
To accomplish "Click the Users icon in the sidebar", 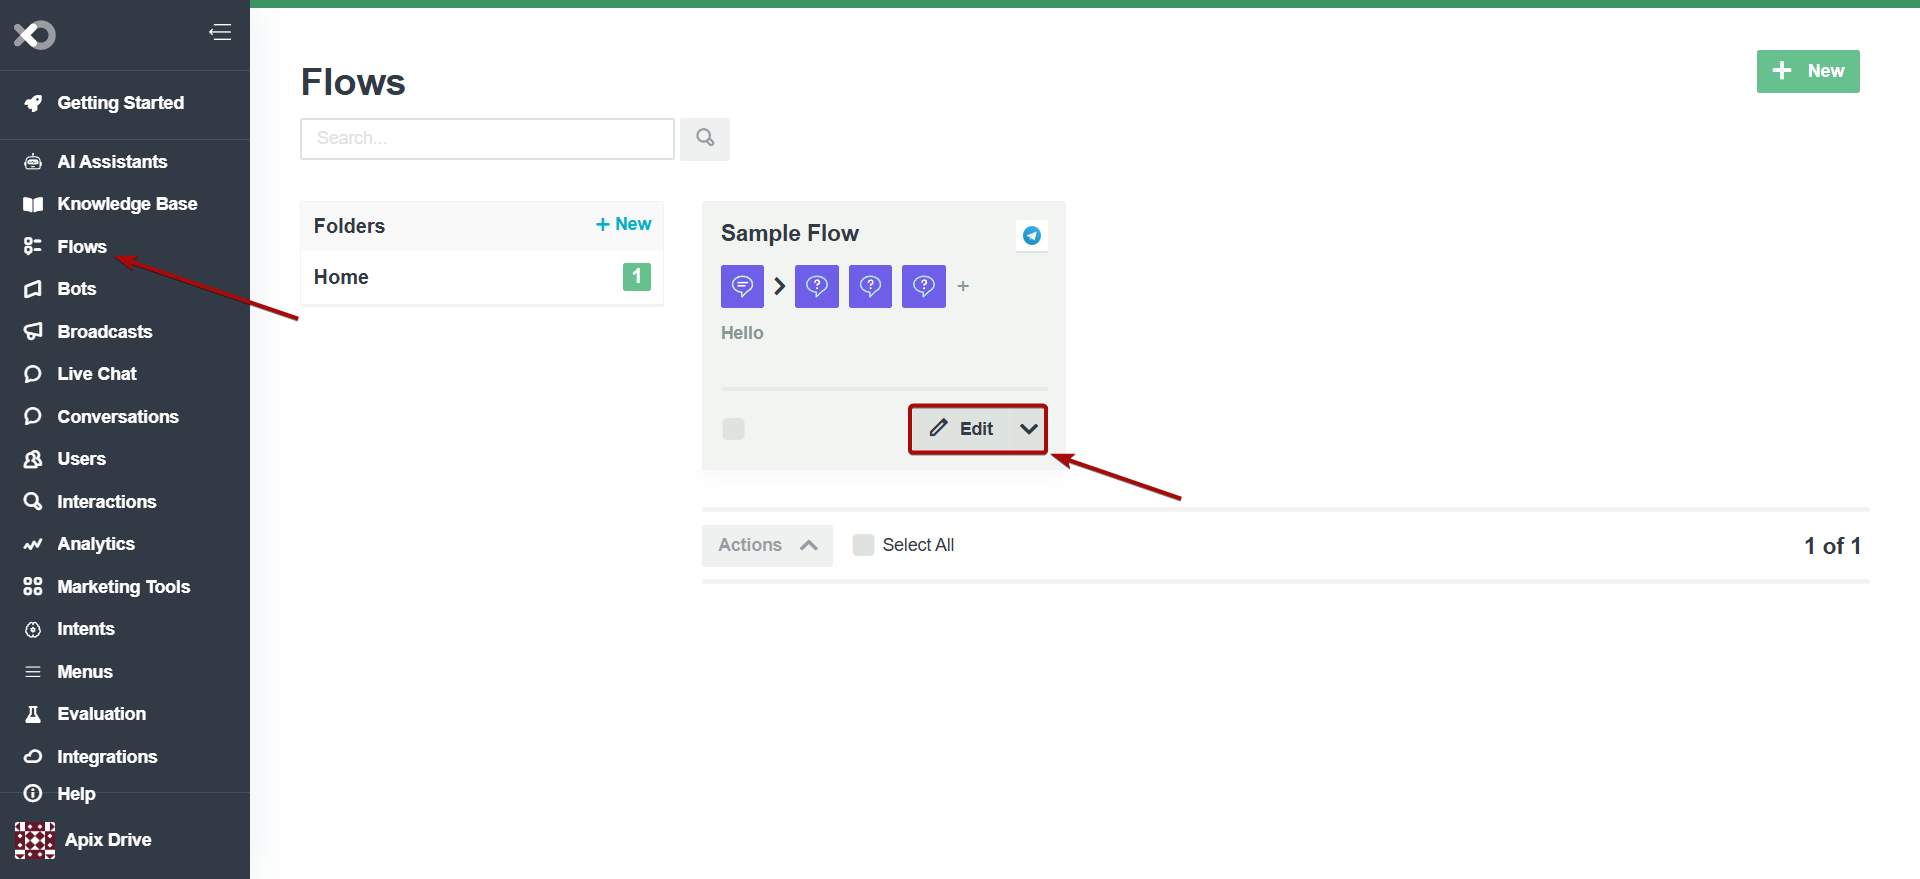I will pos(33,459).
